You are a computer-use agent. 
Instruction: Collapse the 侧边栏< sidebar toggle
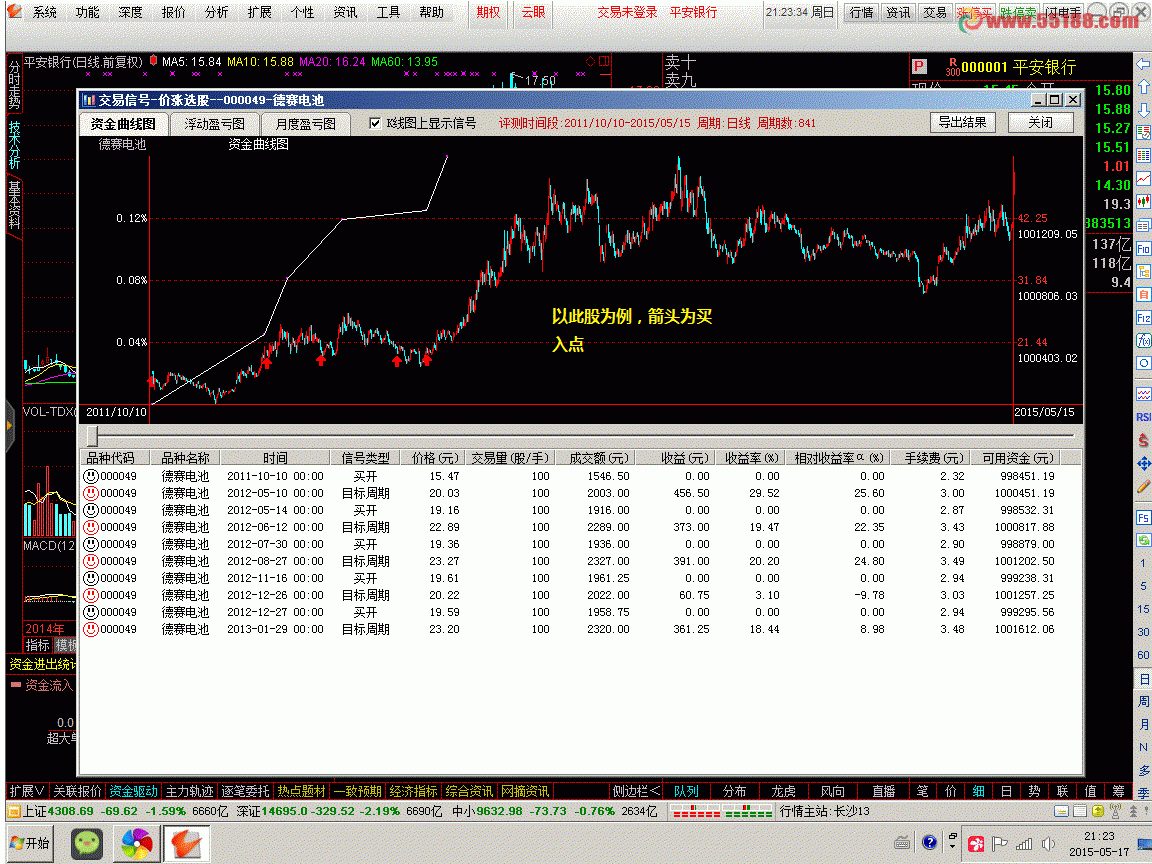pos(636,791)
